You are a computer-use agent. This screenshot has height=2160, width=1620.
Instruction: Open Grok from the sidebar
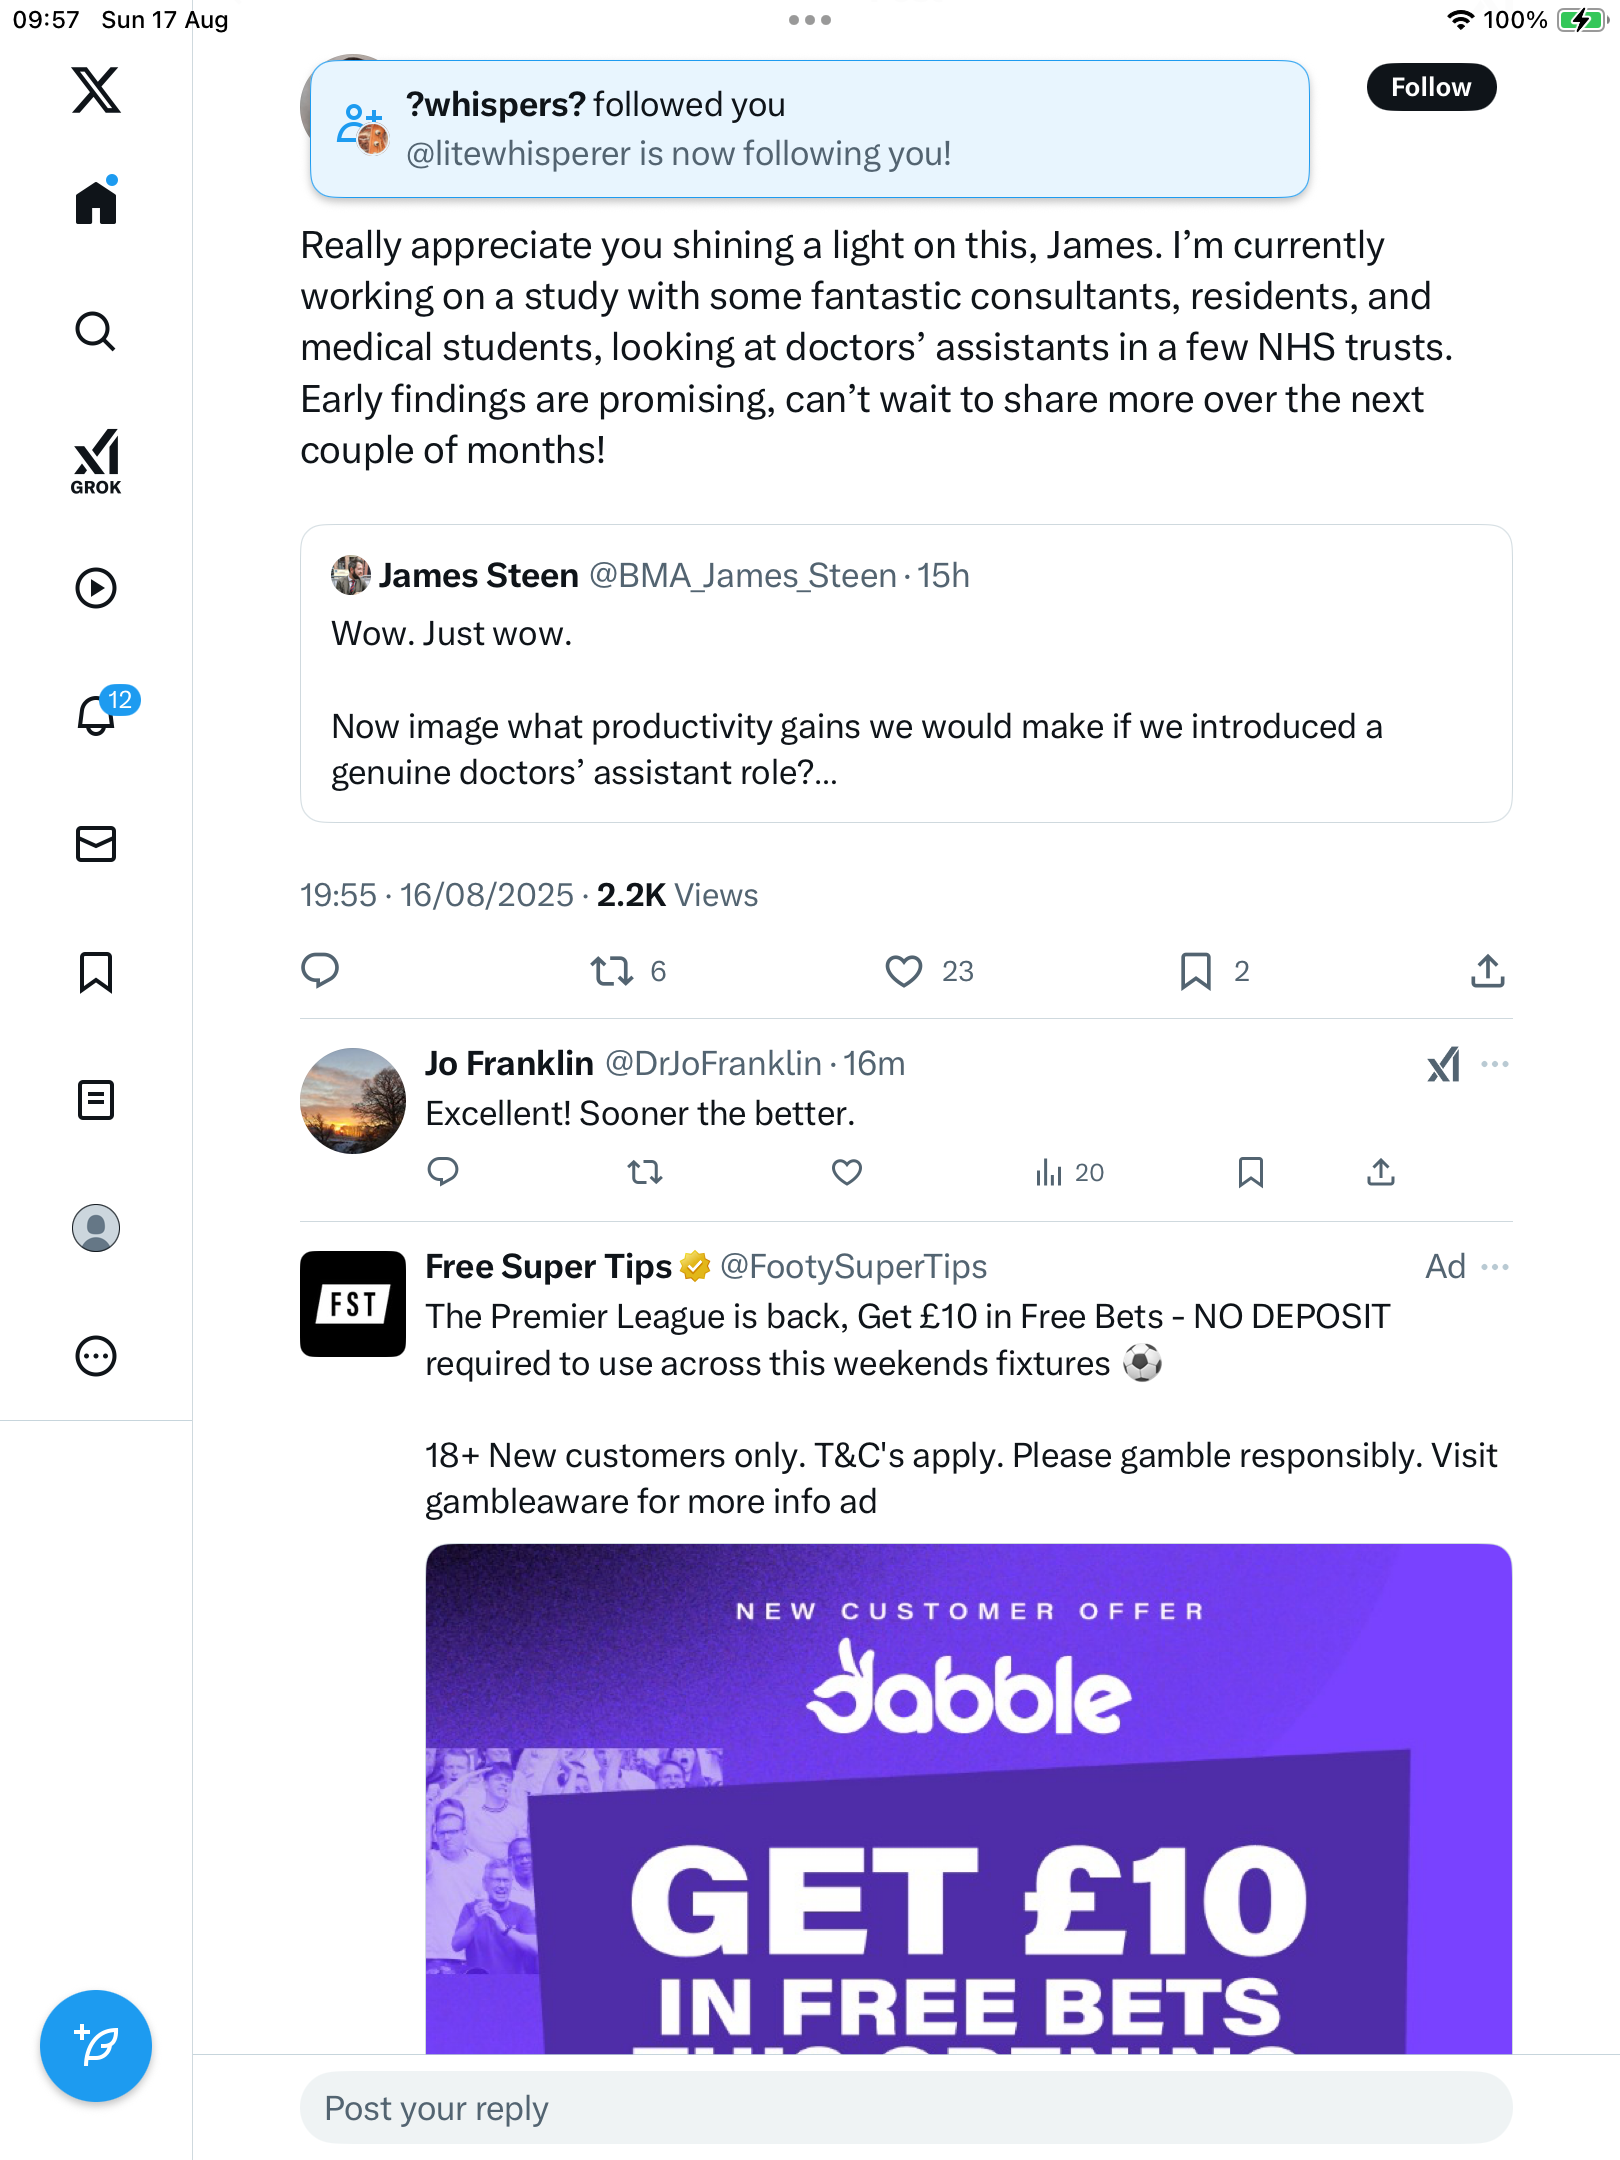pos(96,462)
